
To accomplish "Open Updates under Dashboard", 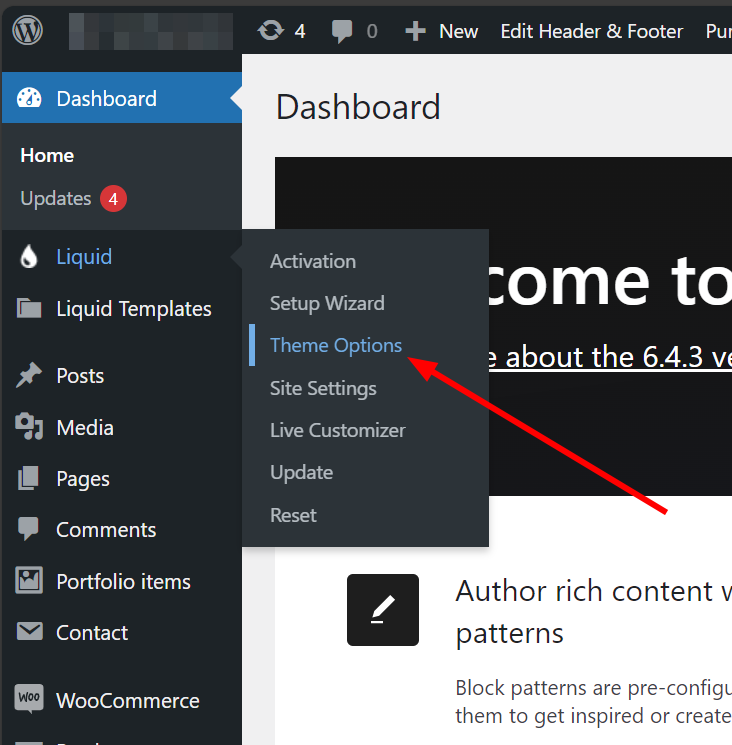I will click(56, 199).
